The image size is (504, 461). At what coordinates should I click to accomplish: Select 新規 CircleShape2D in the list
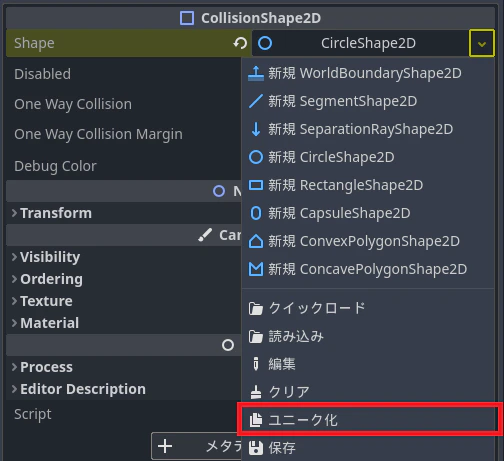click(368, 157)
